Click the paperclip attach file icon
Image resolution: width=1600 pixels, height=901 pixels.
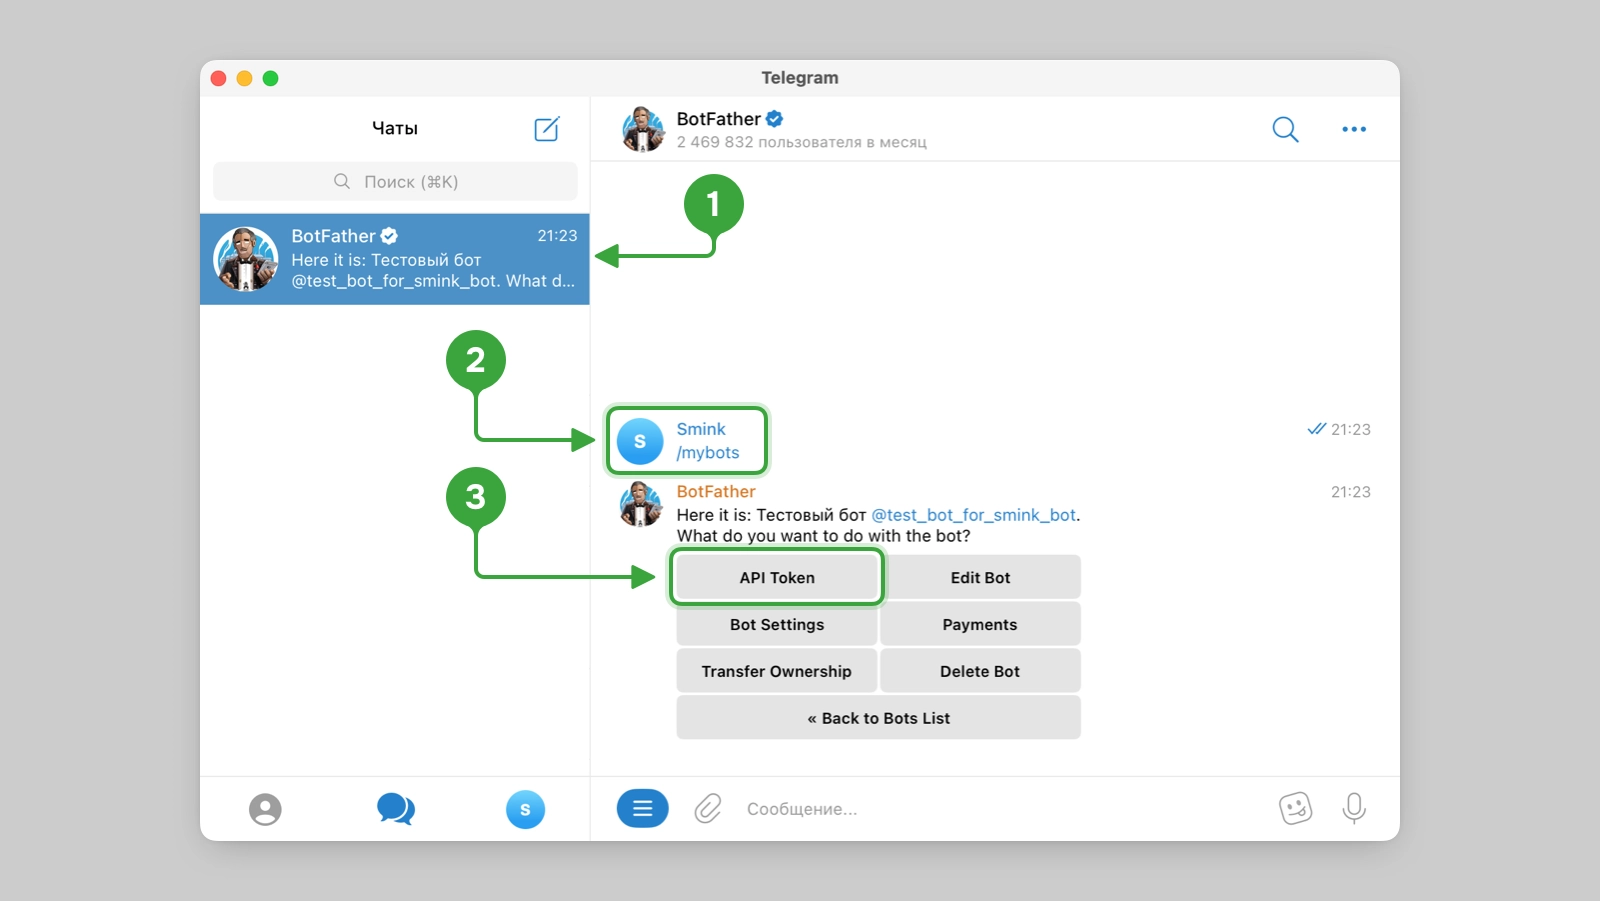coord(708,808)
